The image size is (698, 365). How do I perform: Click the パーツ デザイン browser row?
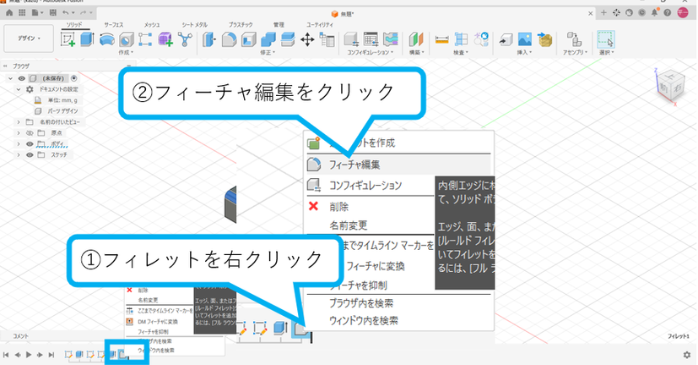click(x=56, y=111)
